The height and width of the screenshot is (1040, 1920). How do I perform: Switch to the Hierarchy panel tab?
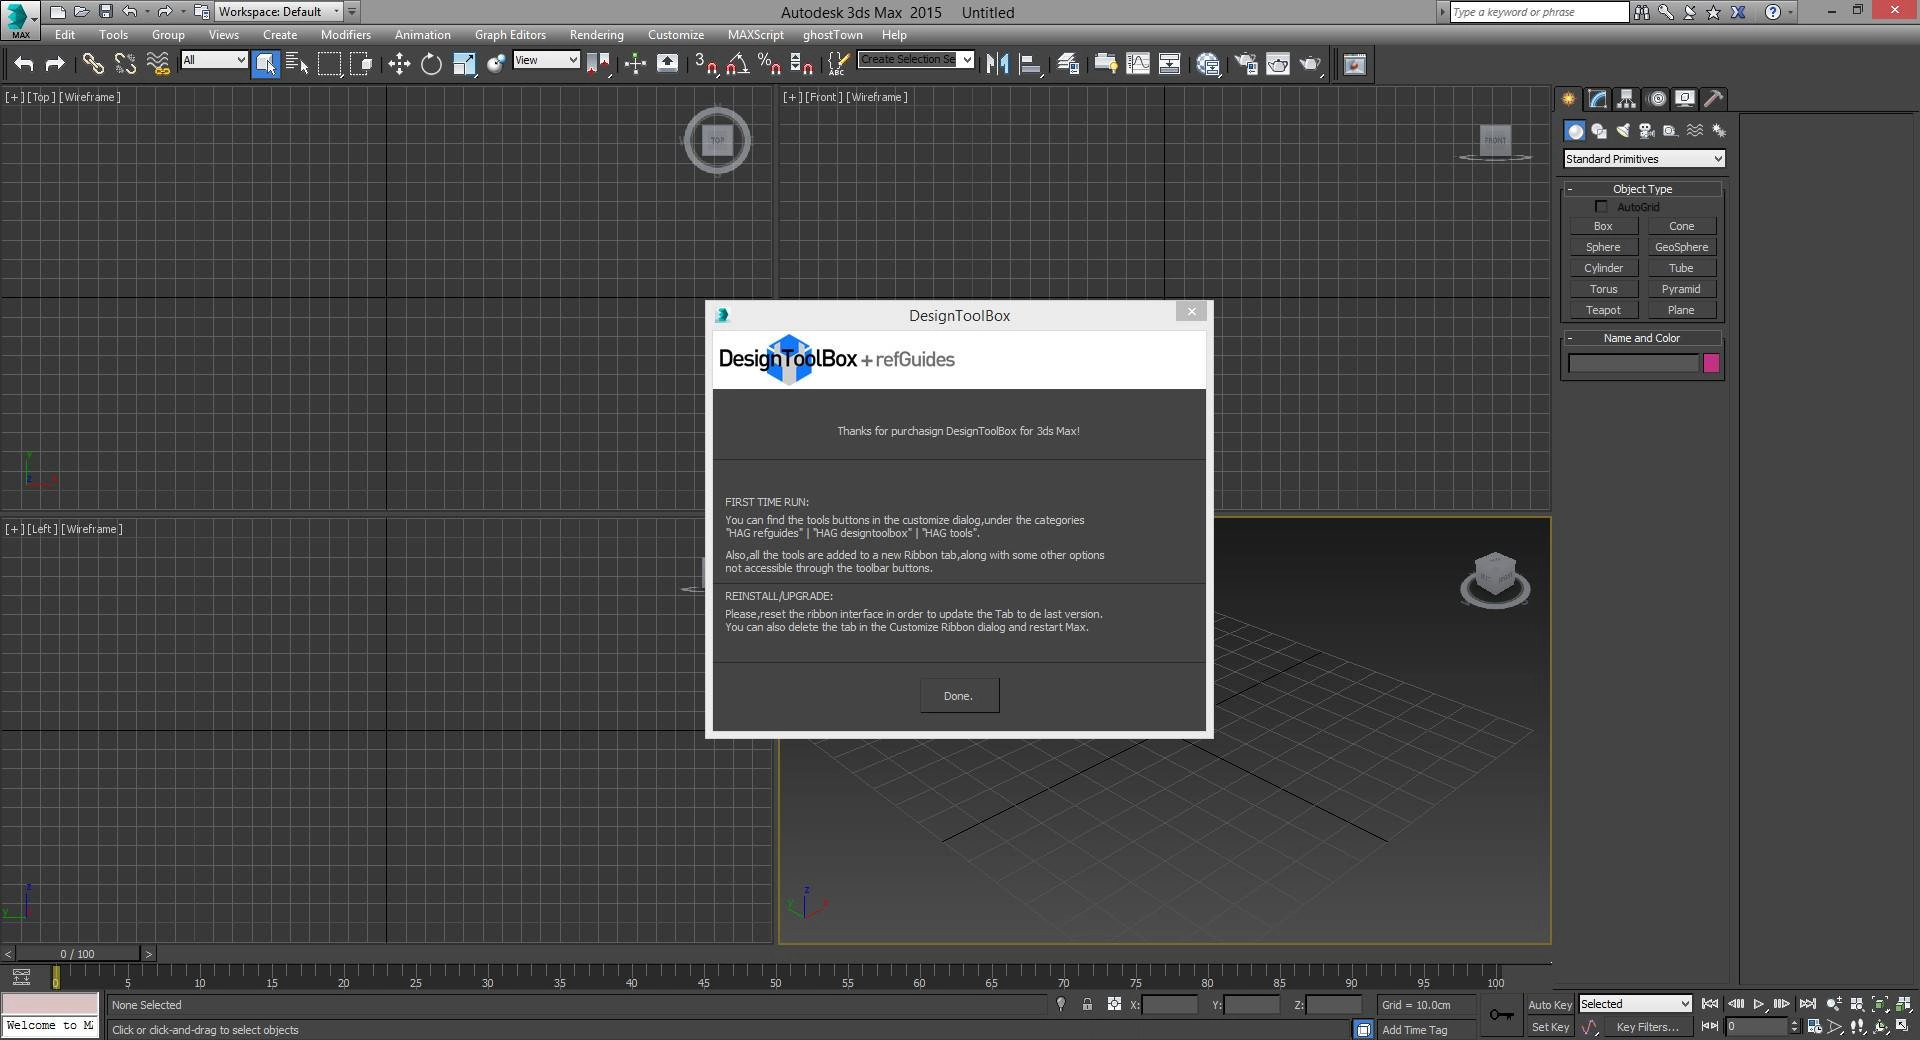tap(1626, 98)
